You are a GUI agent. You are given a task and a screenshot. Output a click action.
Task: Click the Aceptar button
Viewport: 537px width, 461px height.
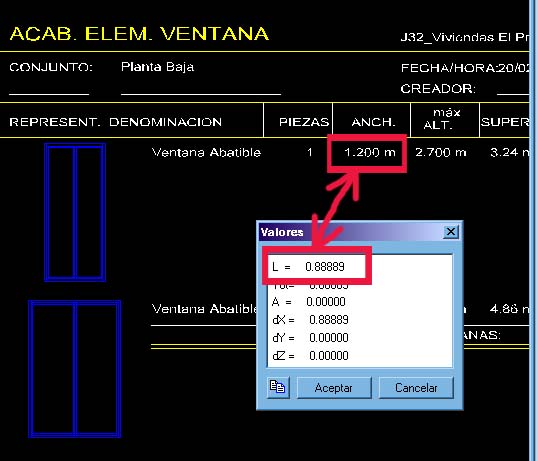[334, 388]
